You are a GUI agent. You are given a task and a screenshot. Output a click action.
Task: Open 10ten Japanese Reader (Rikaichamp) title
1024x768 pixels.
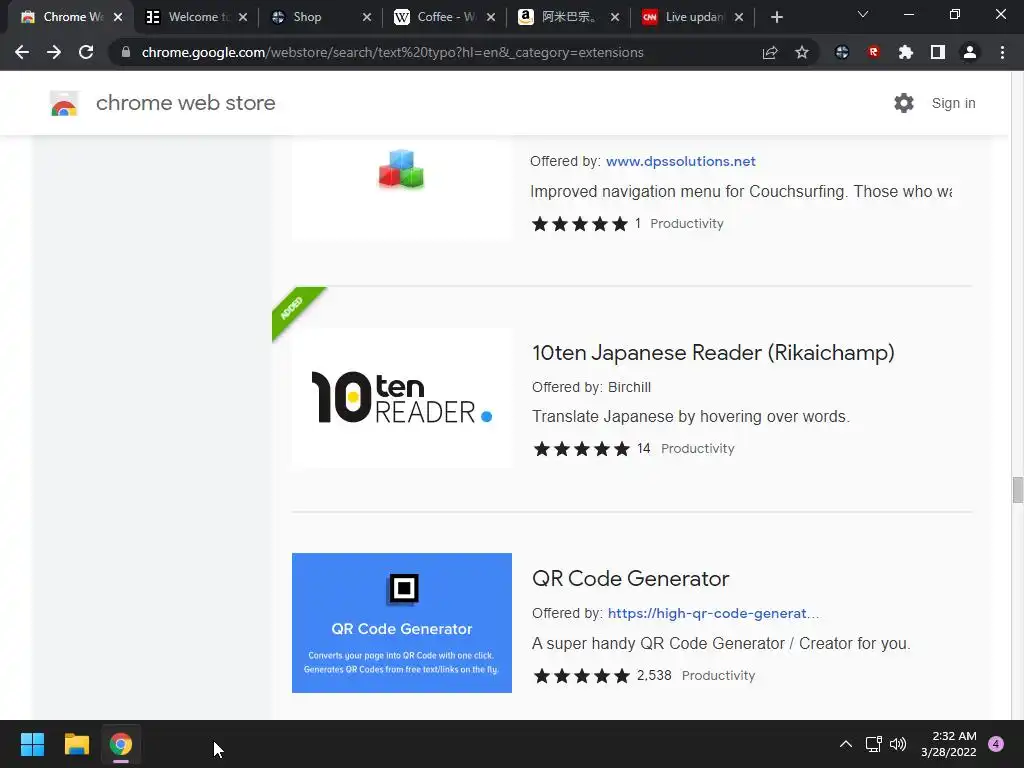point(713,353)
